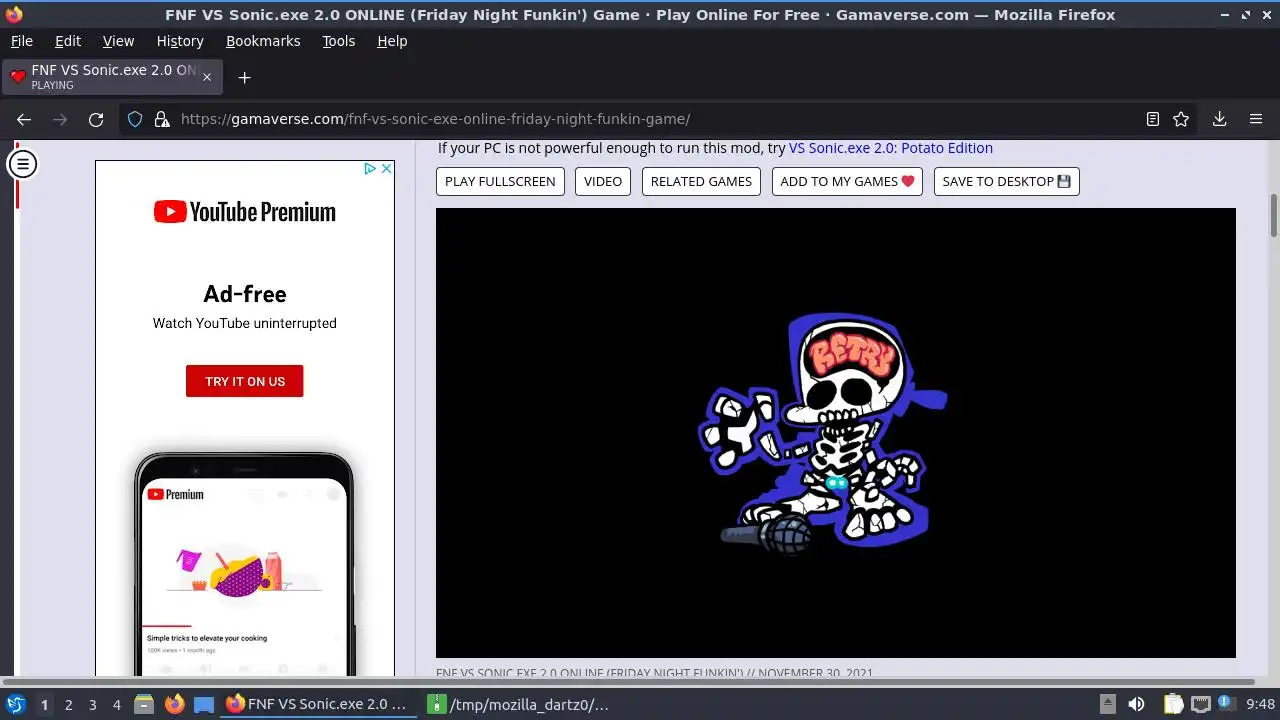This screenshot has width=1280, height=720.
Task: Toggle Reader View icon in address bar
Action: coord(1153,119)
